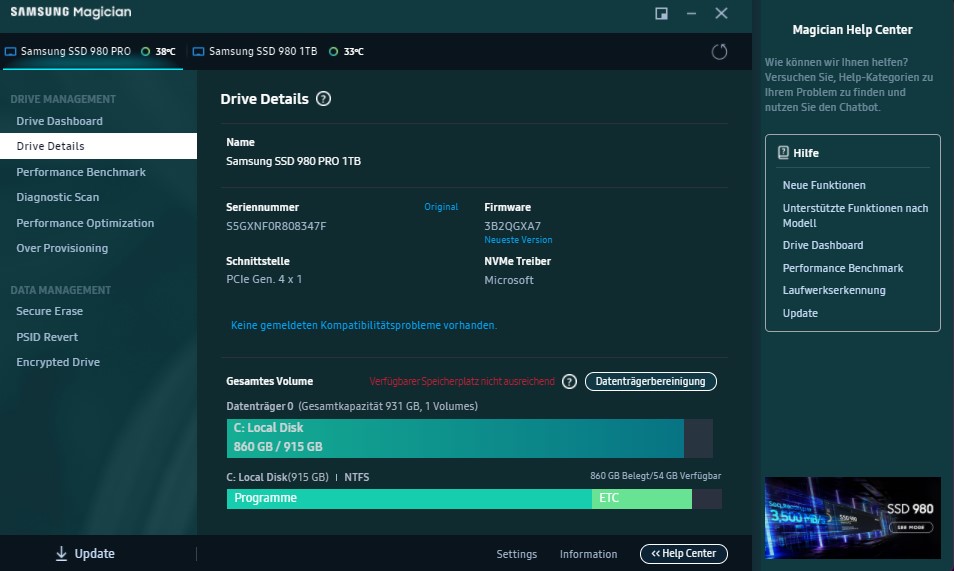Open Settings in the bottom bar

point(516,554)
